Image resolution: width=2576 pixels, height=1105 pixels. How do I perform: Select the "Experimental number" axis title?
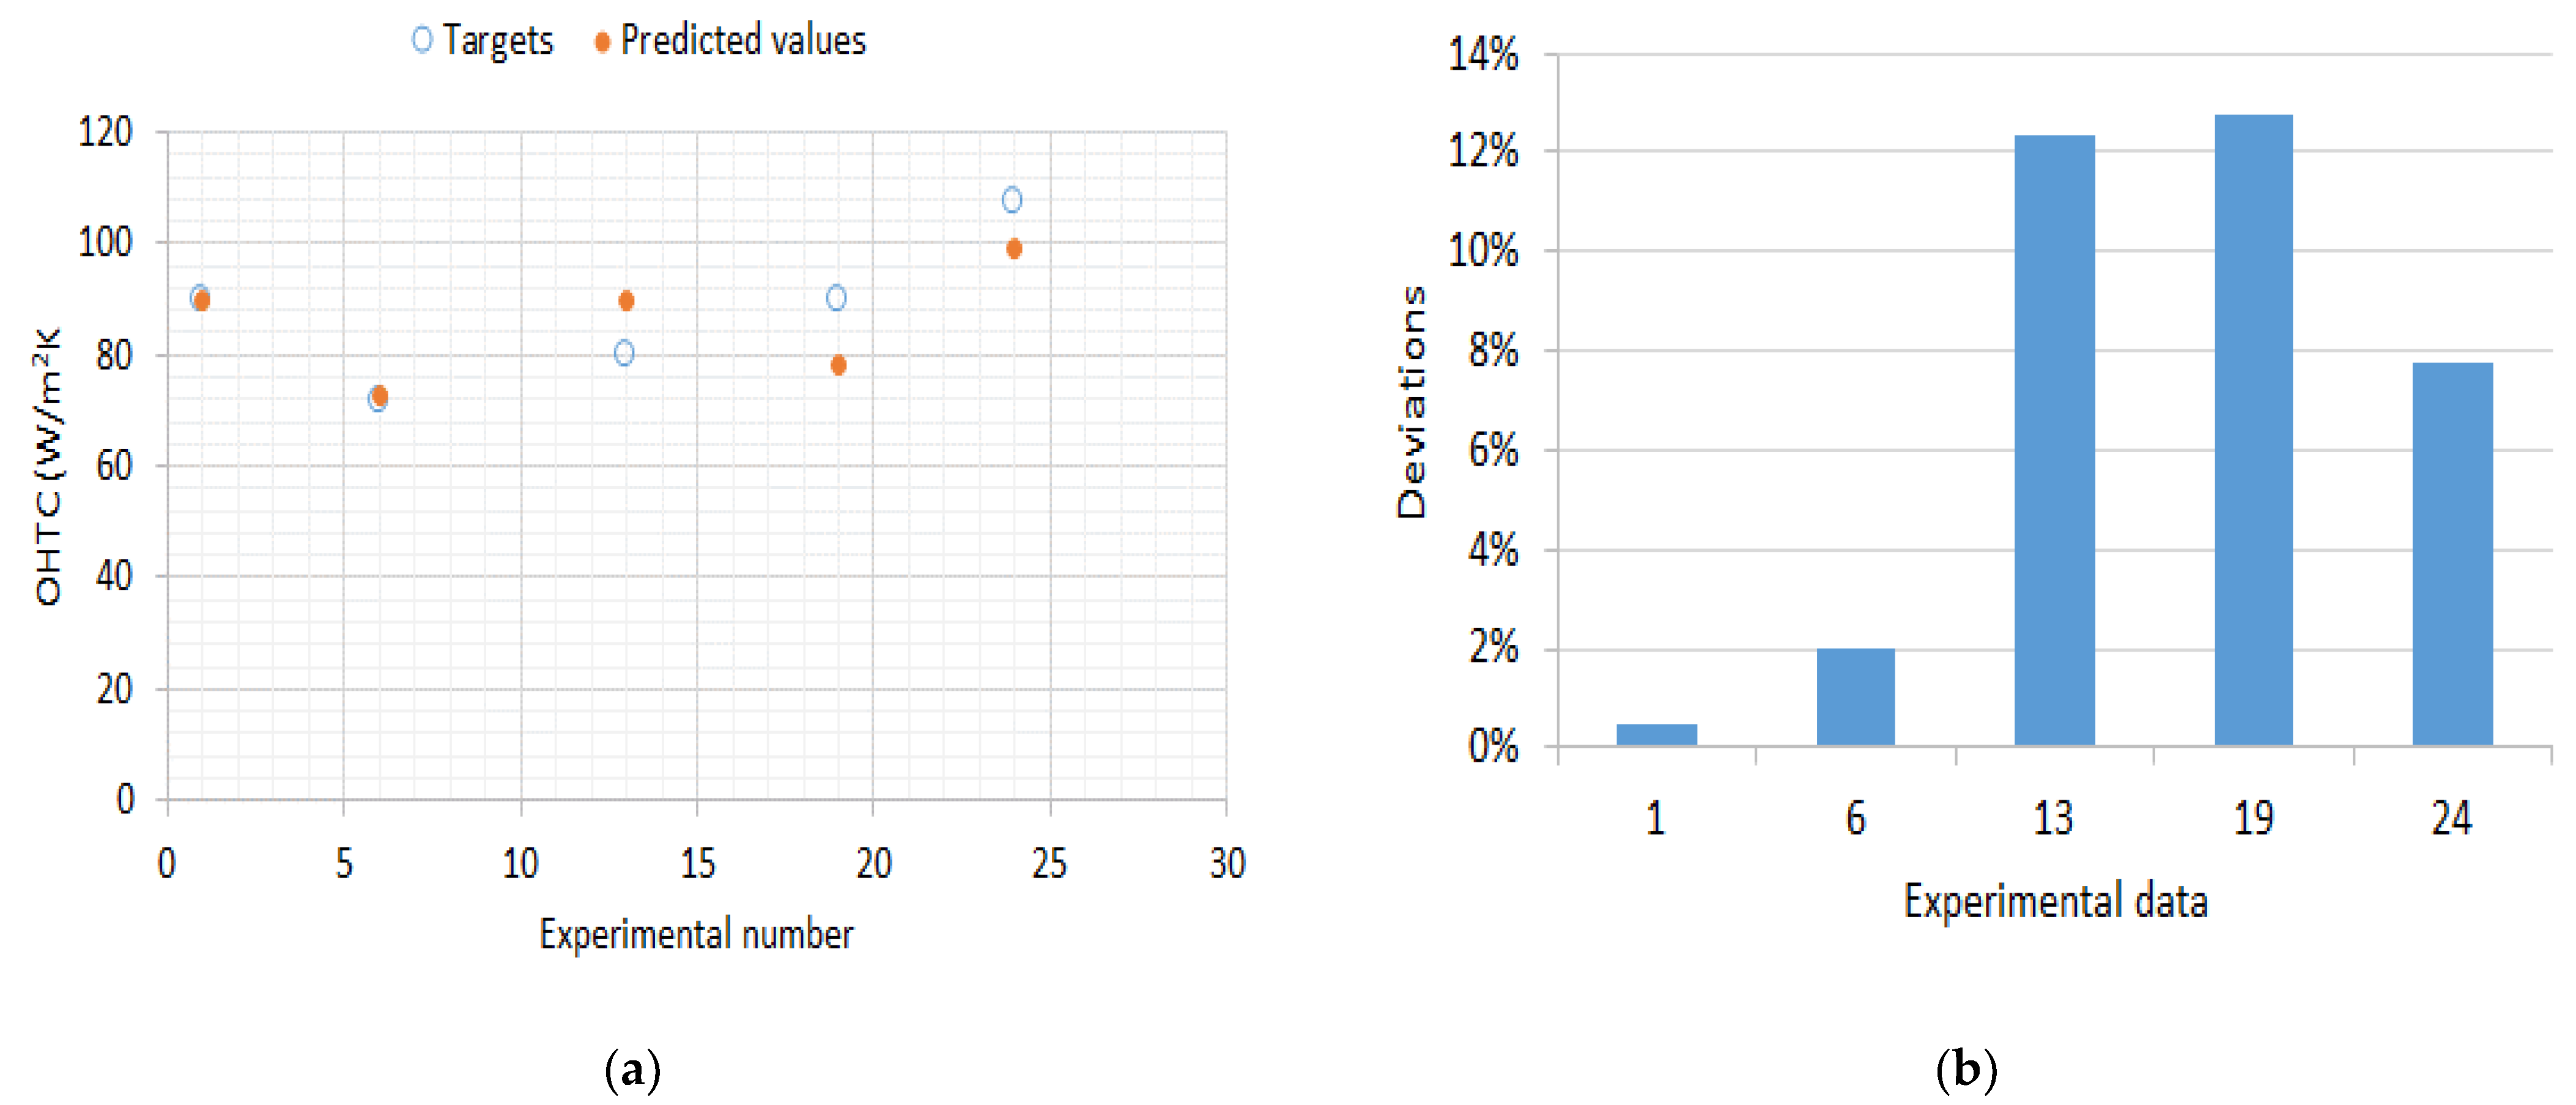point(696,934)
